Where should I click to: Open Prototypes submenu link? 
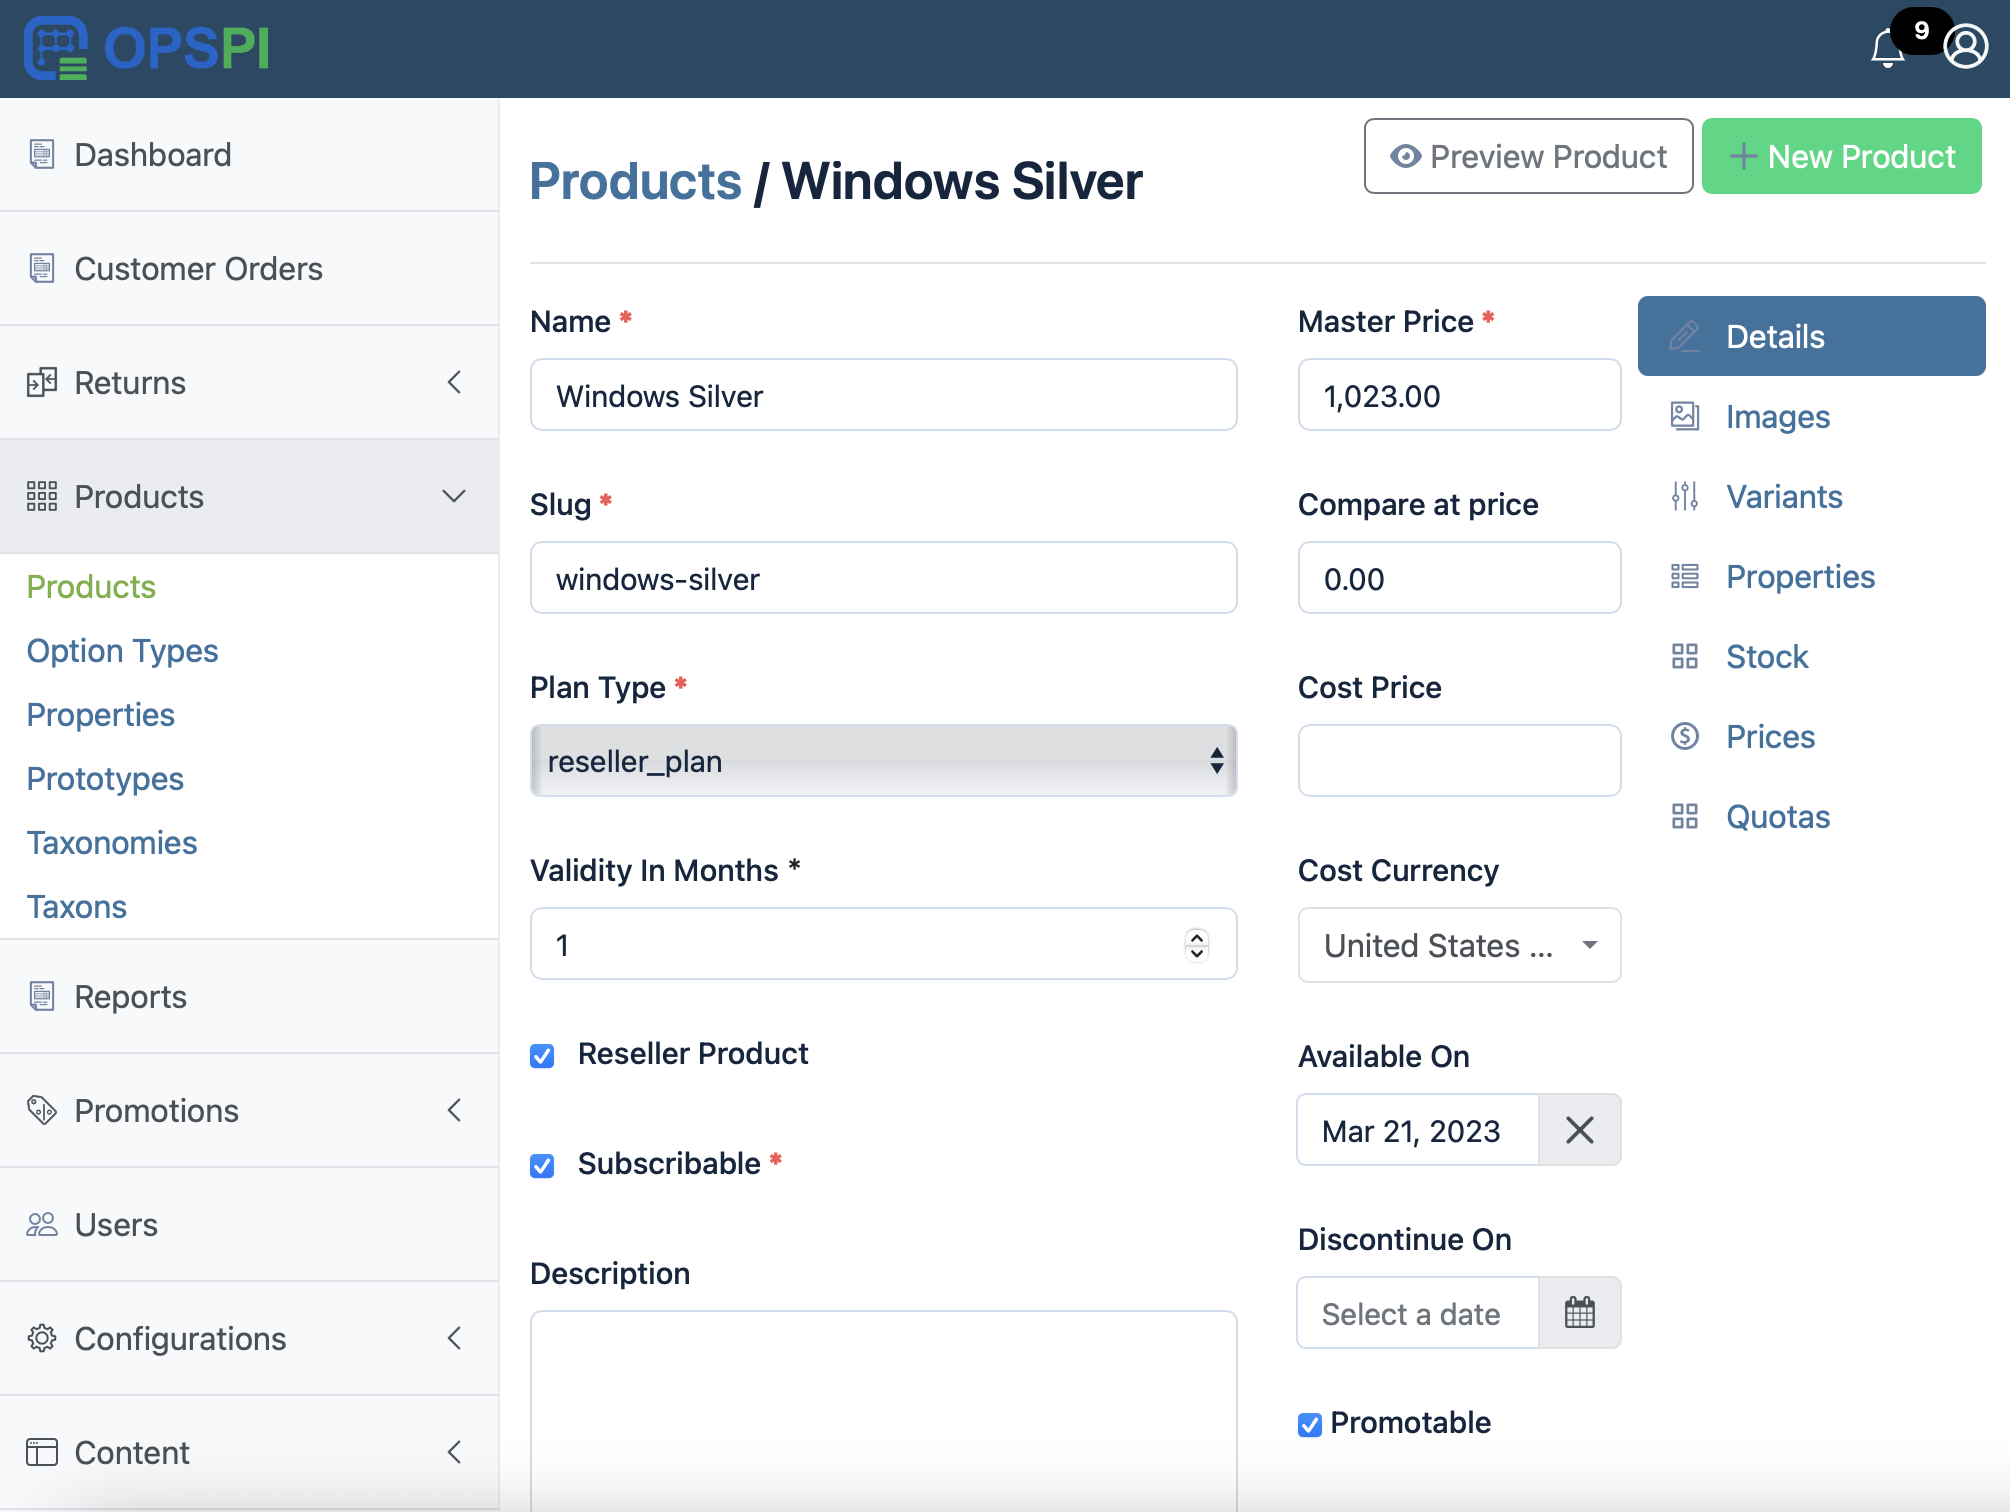click(x=105, y=779)
